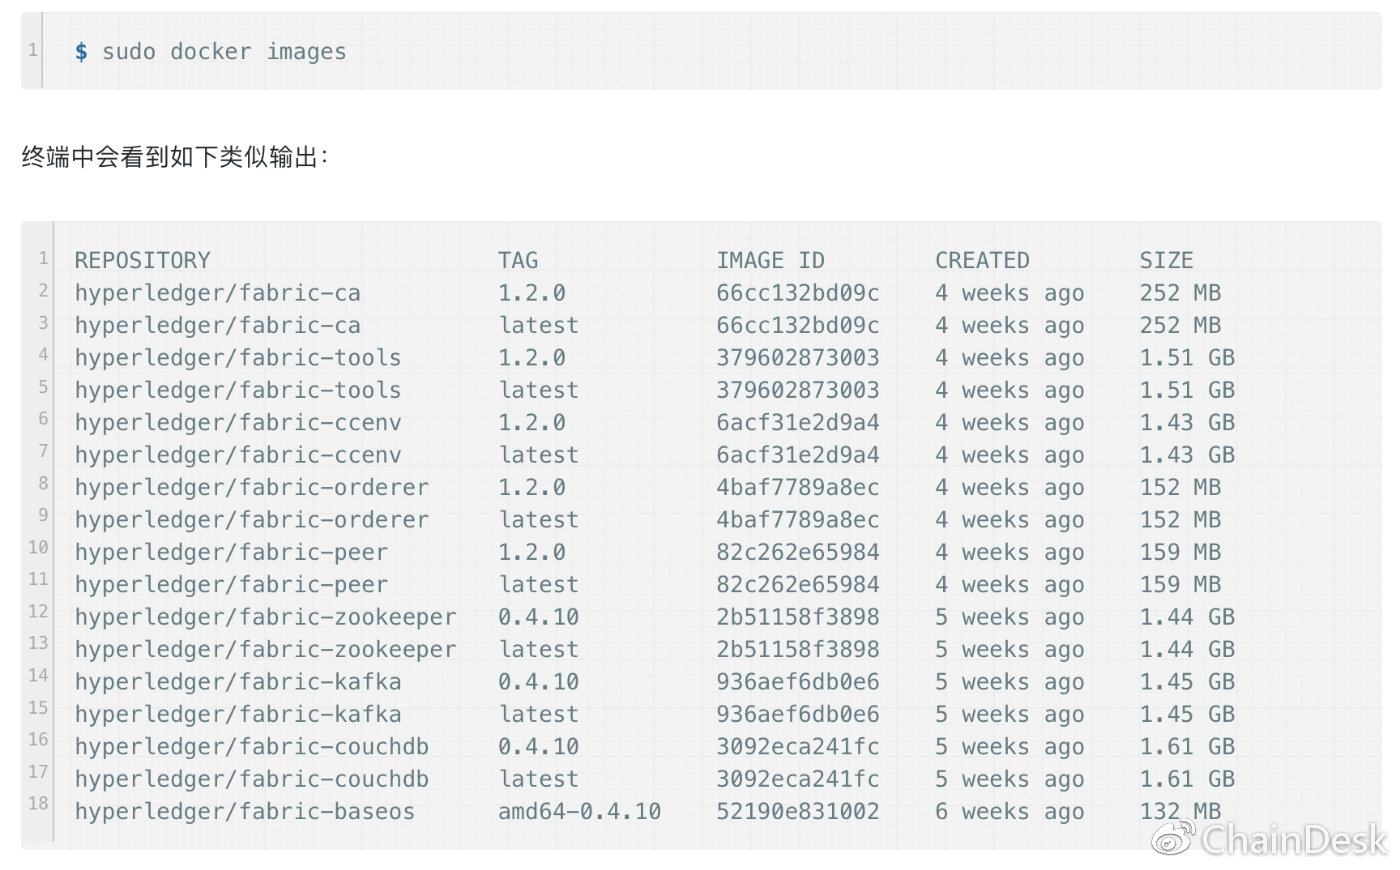Click "5 weeks ago" in fabric-kafka 0.4.10 row
1400x870 pixels.
point(1010,682)
